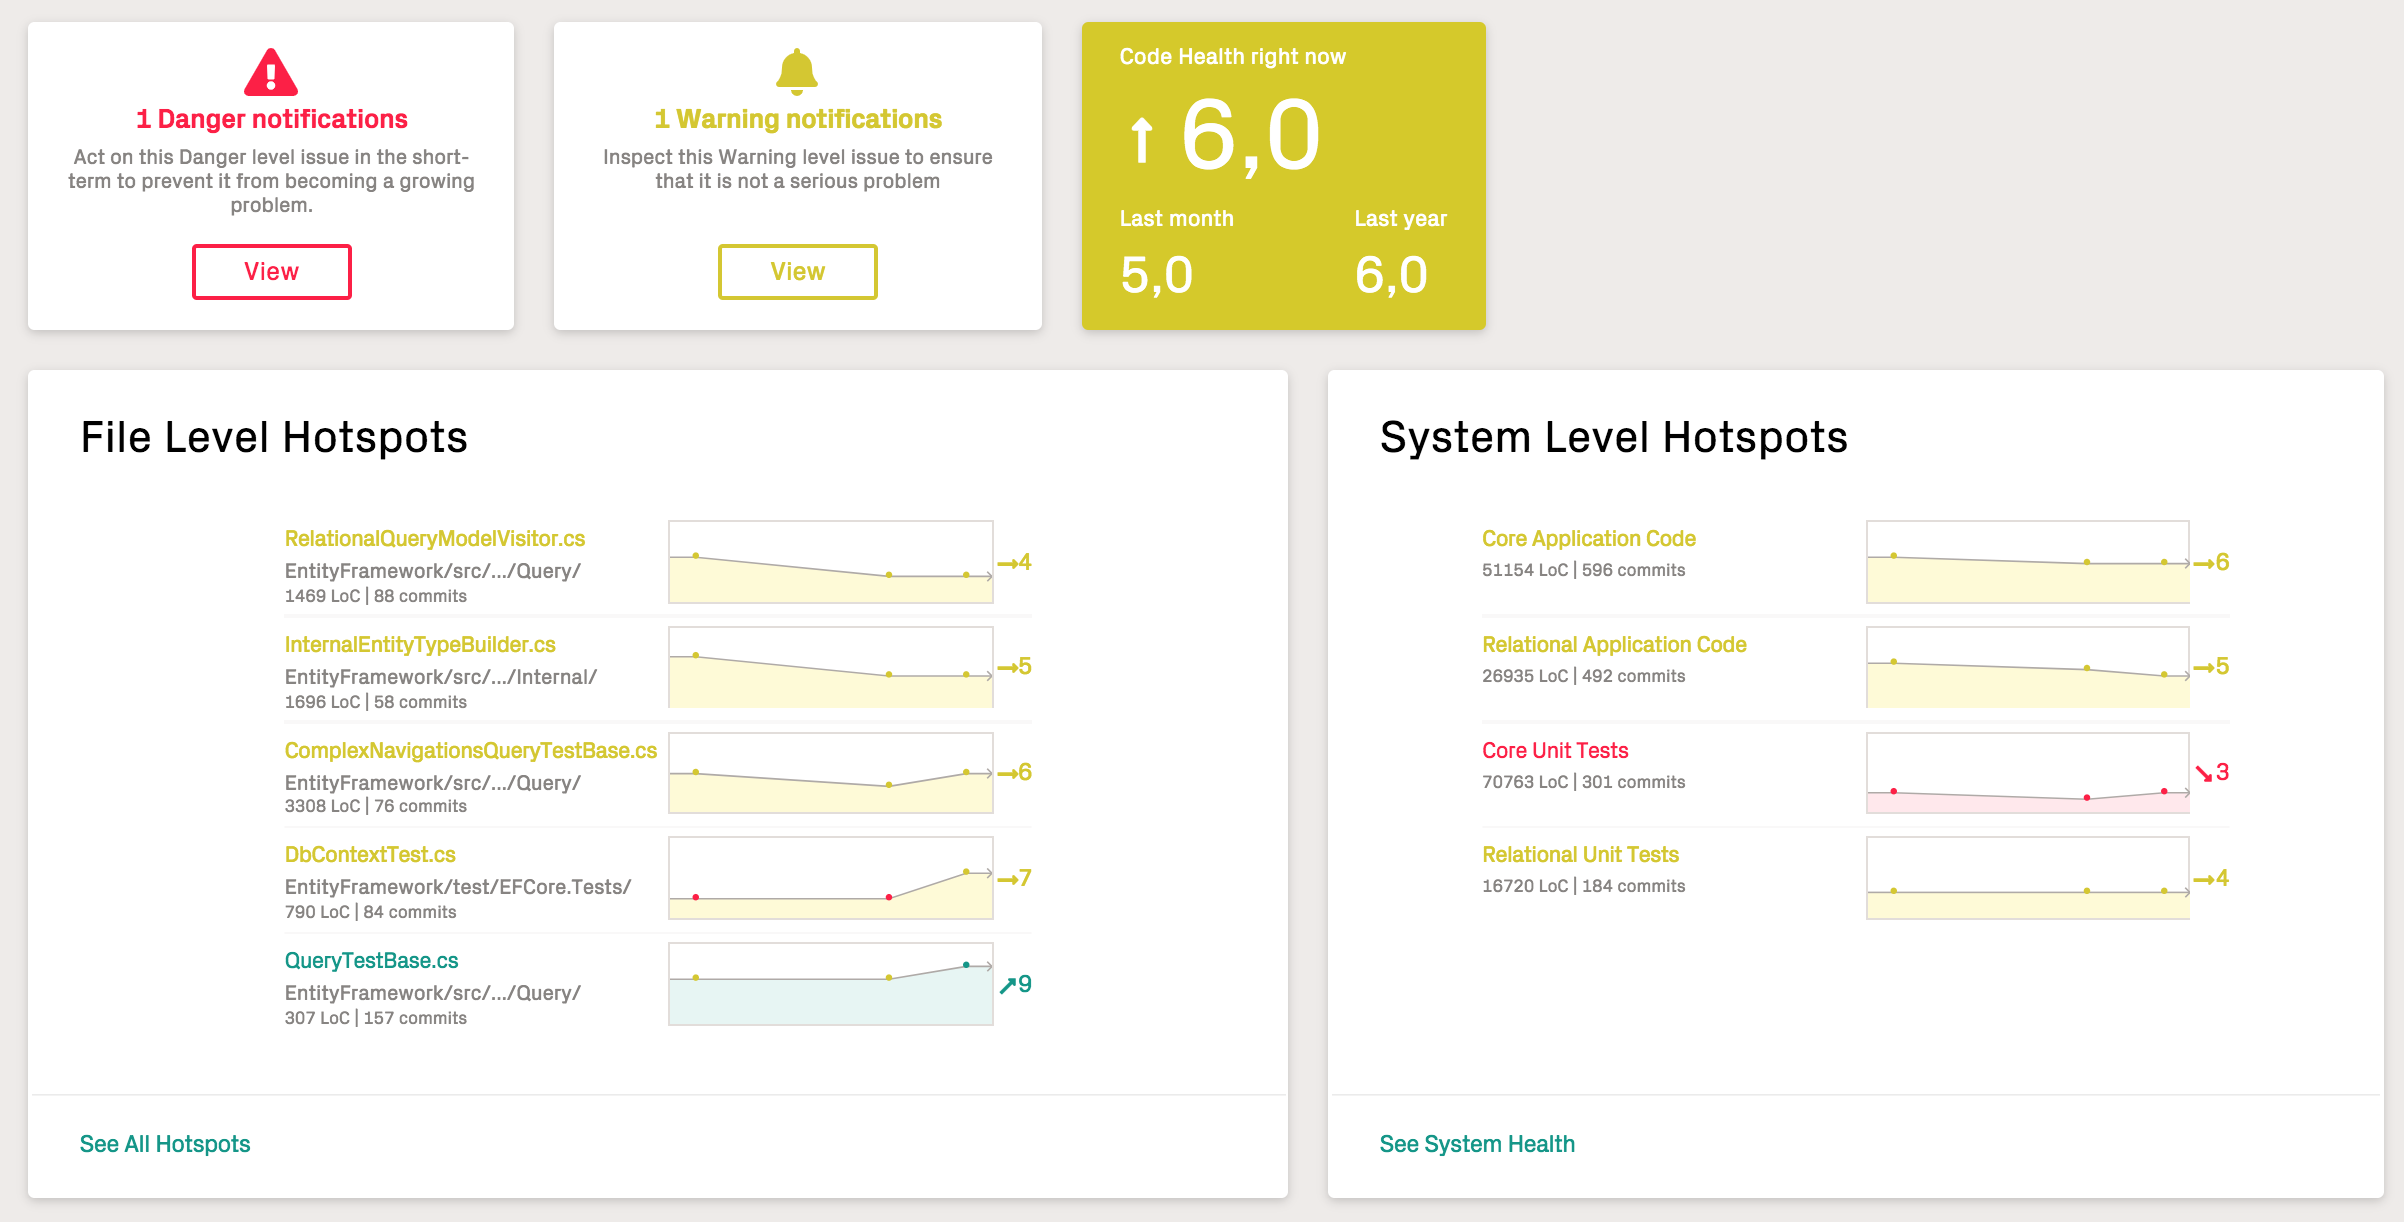Screen dimensions: 2404x1222
Task: Click '307 LoC | 157 commits' text
Action: [x=376, y=1018]
